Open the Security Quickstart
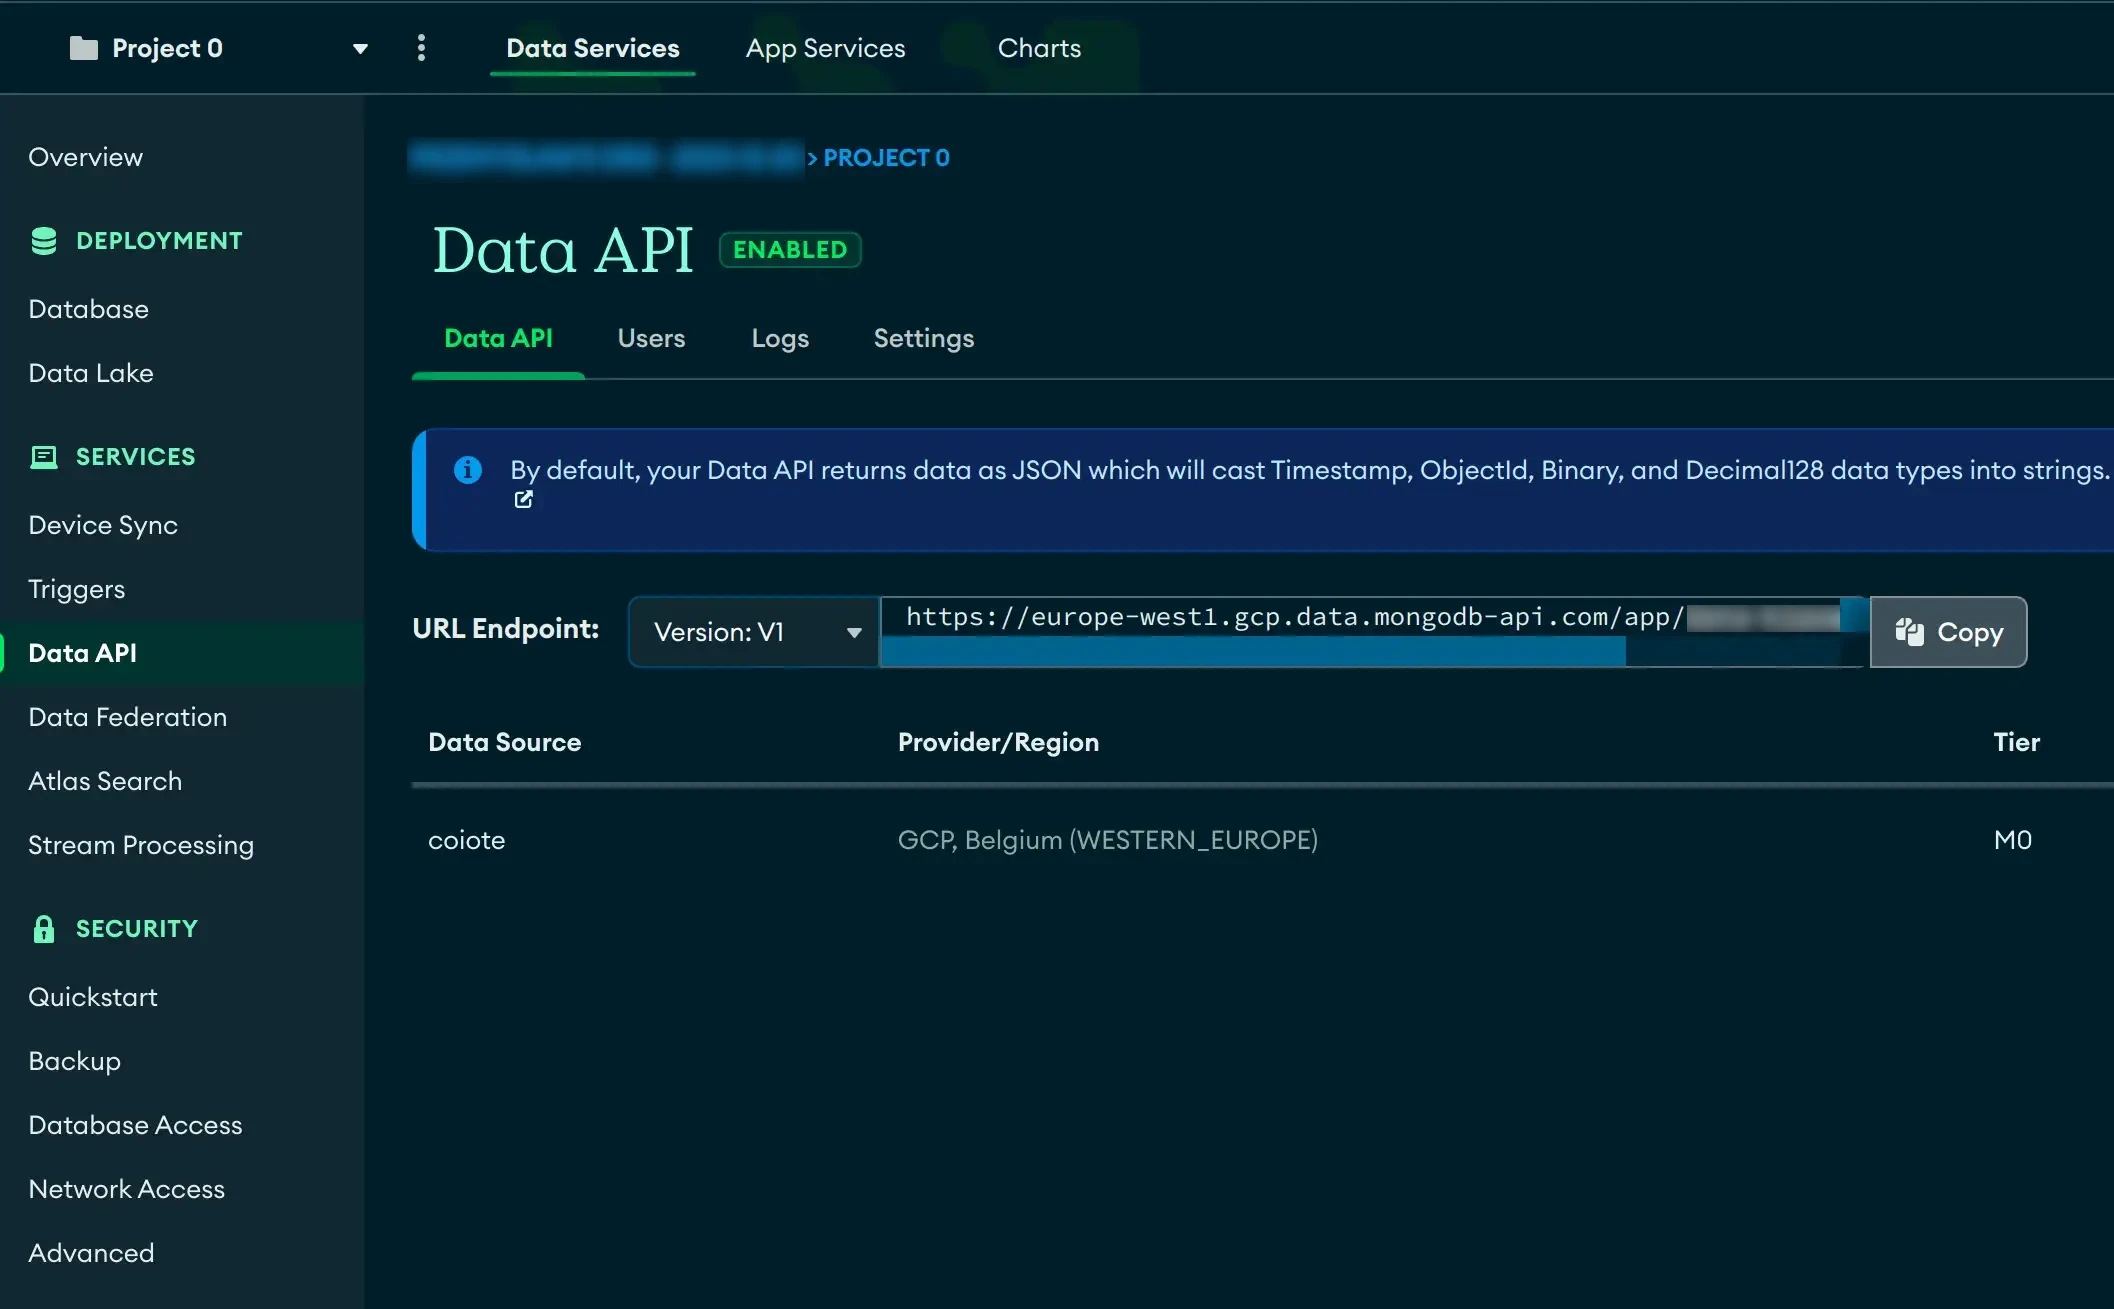Image resolution: width=2114 pixels, height=1309 pixels. click(93, 997)
